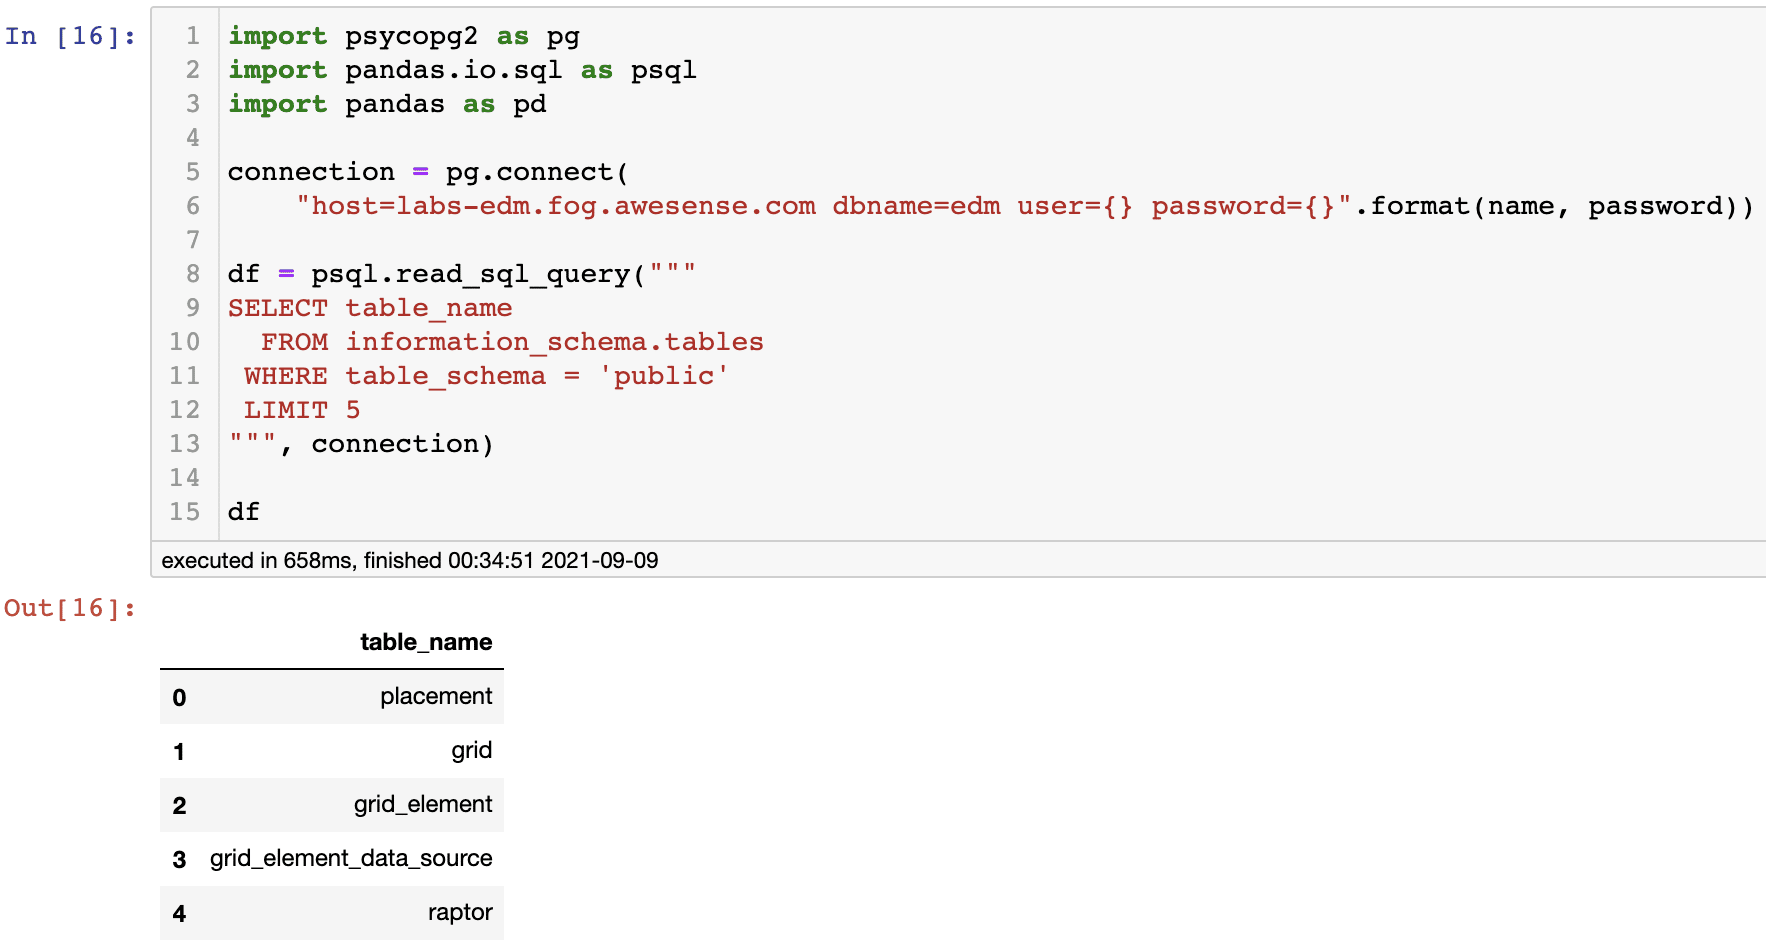Viewport: 1766px width, 952px height.
Task: Click the 'SELECT table_name' SQL line
Action: (x=370, y=308)
